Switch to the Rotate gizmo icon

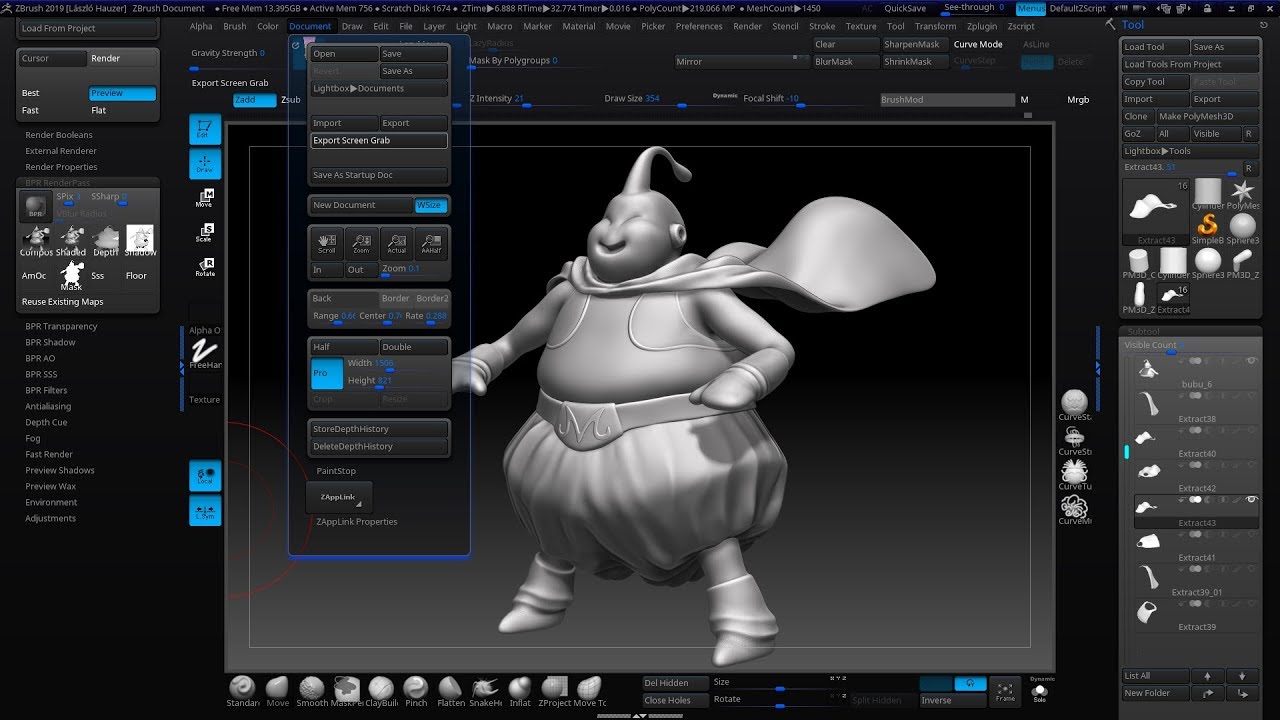[x=205, y=268]
